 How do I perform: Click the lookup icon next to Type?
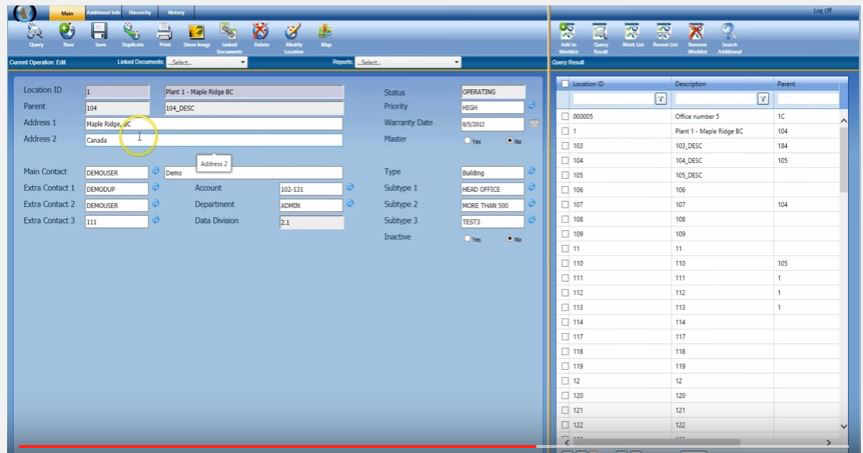(532, 171)
